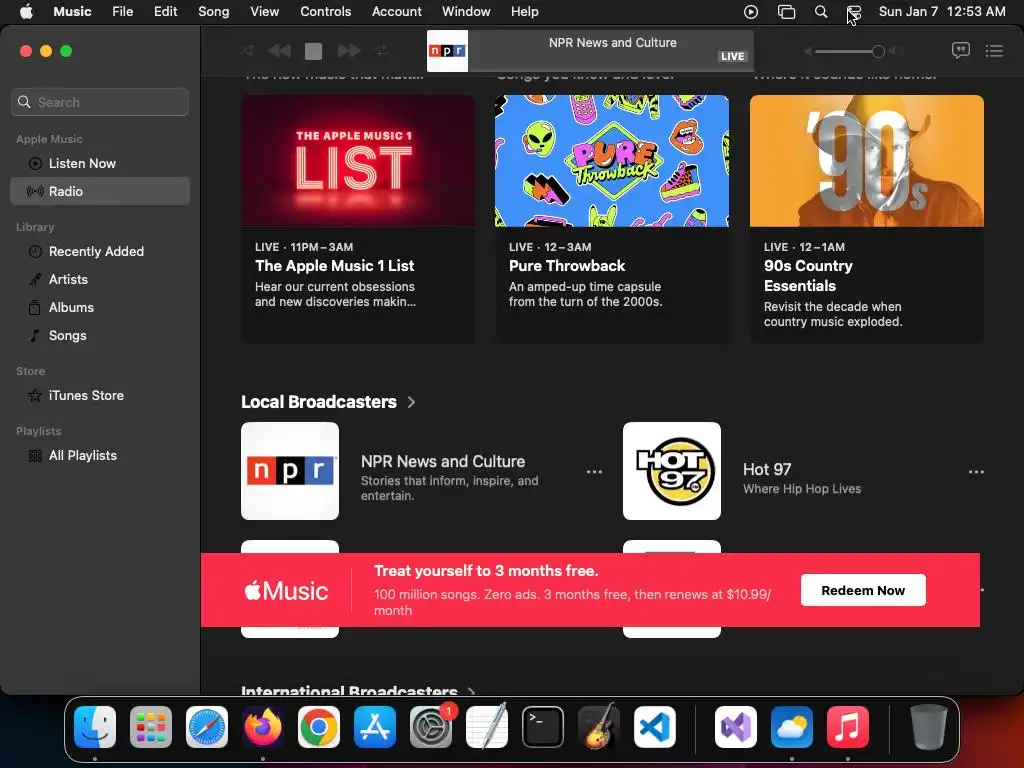Image resolution: width=1024 pixels, height=768 pixels.
Task: Open Recently Added library section
Action: (x=100, y=251)
